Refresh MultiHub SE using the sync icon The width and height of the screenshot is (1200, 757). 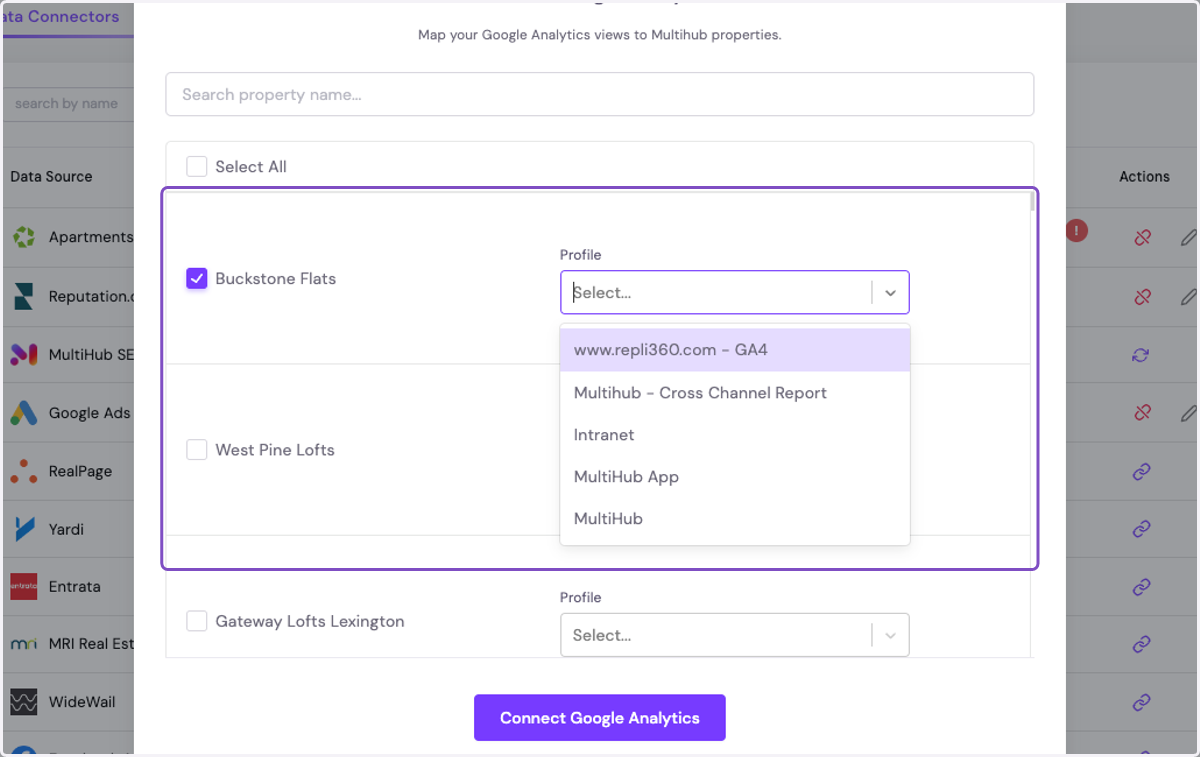click(x=1142, y=355)
